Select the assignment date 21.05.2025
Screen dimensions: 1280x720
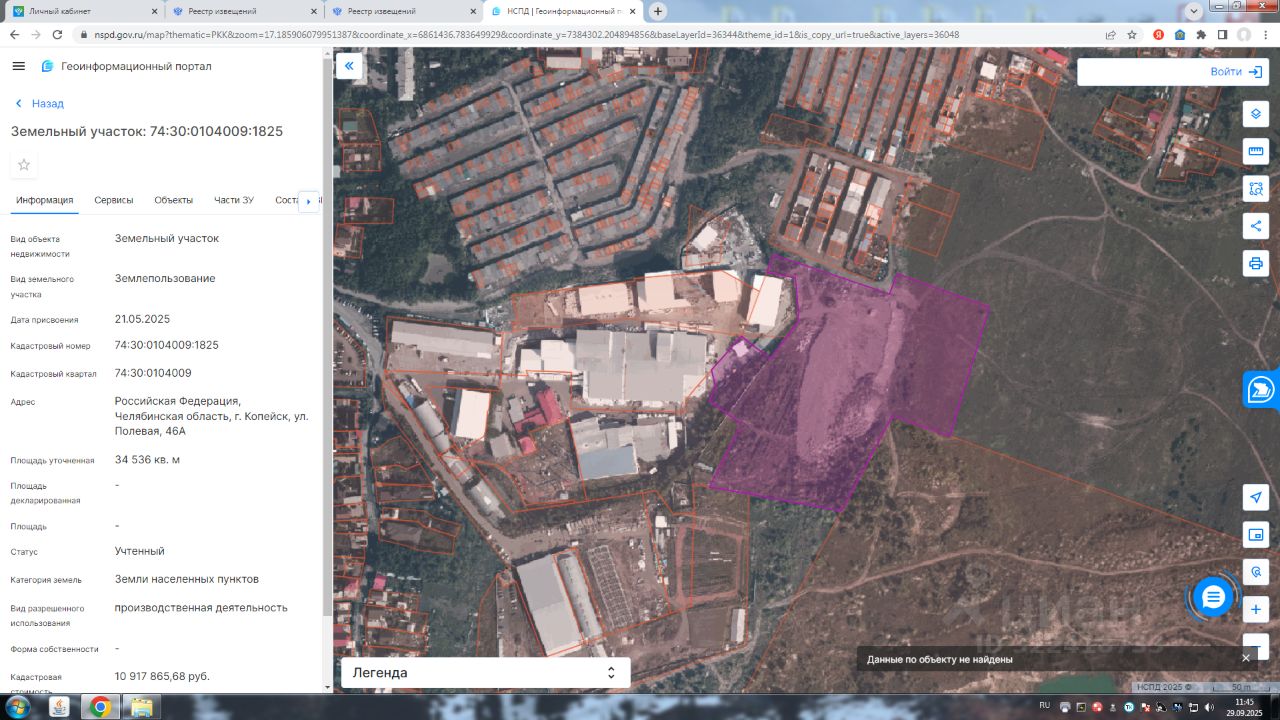[x=143, y=319]
